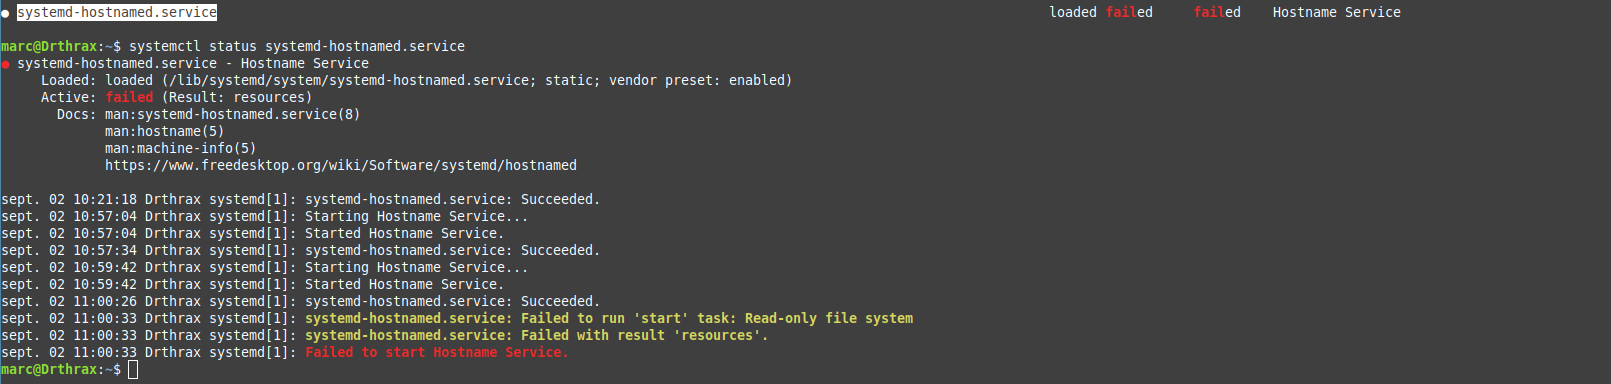Click the man:systemd-hostnamed.service(8) docs entry
The image size is (1611, 384).
point(232,115)
